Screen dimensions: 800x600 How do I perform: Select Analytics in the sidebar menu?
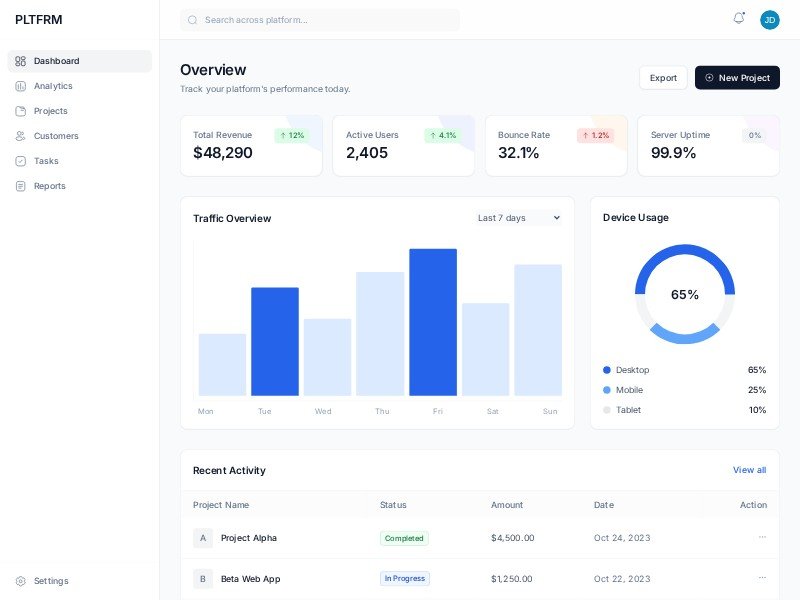pos(53,86)
